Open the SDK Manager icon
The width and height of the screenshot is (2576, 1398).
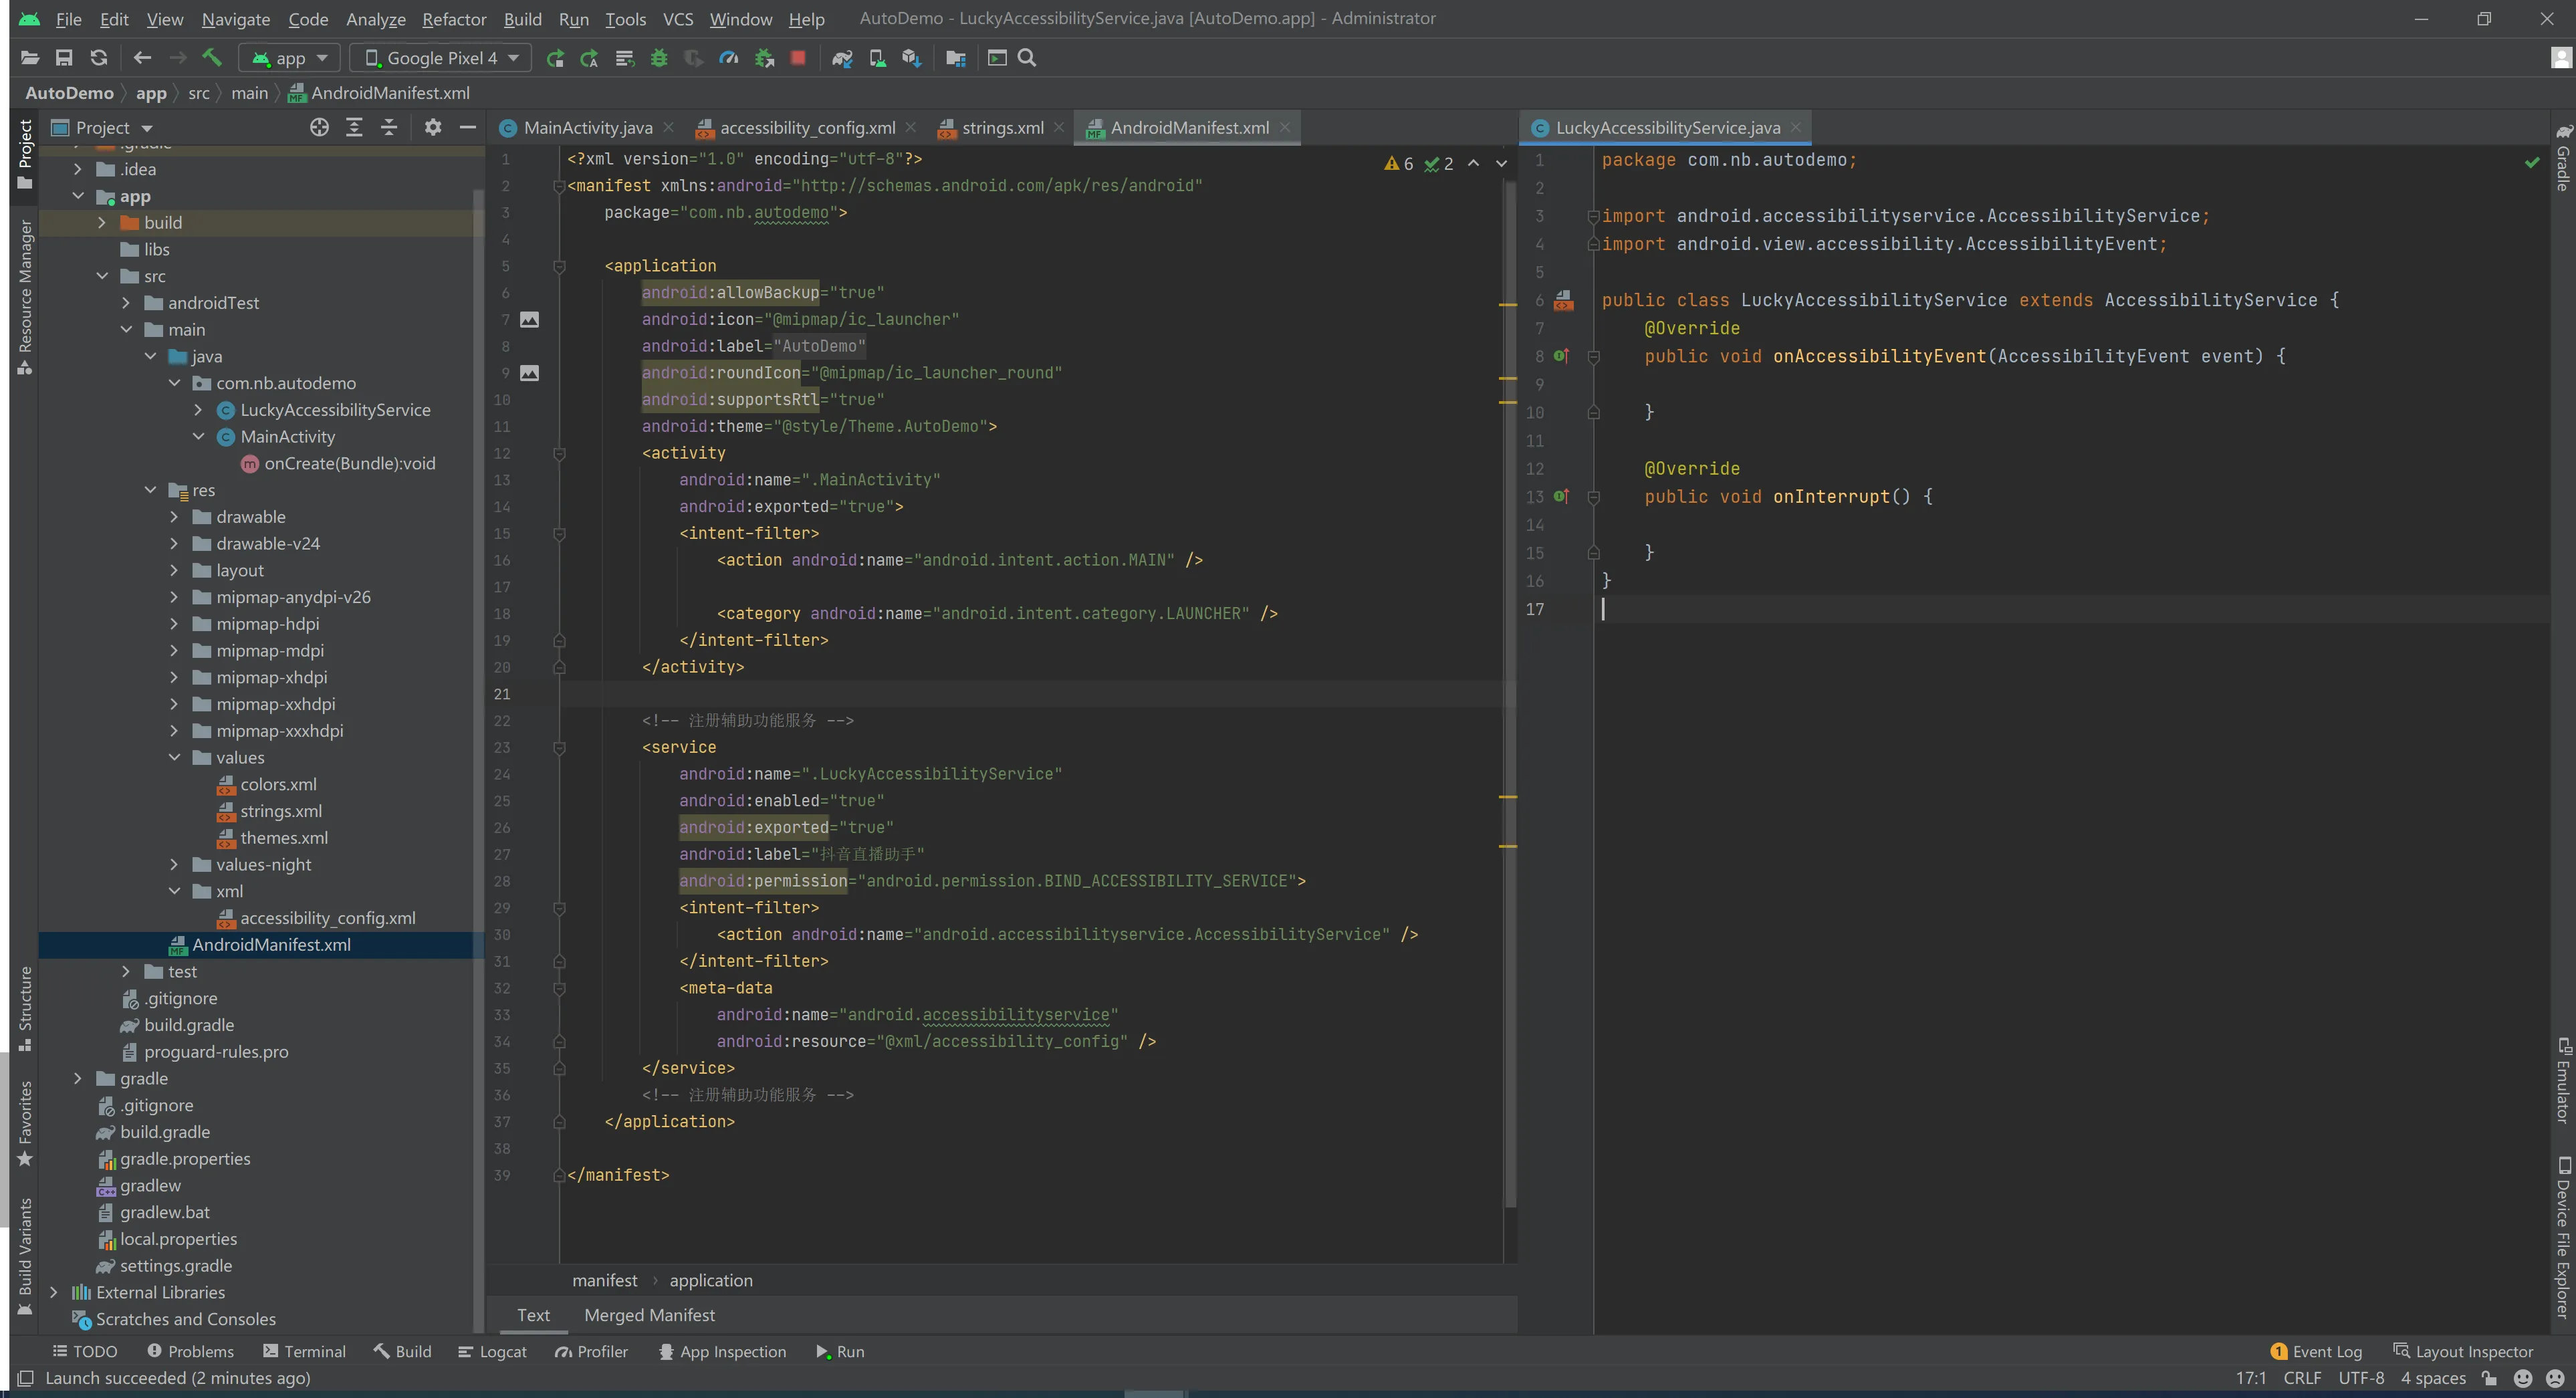(x=911, y=58)
